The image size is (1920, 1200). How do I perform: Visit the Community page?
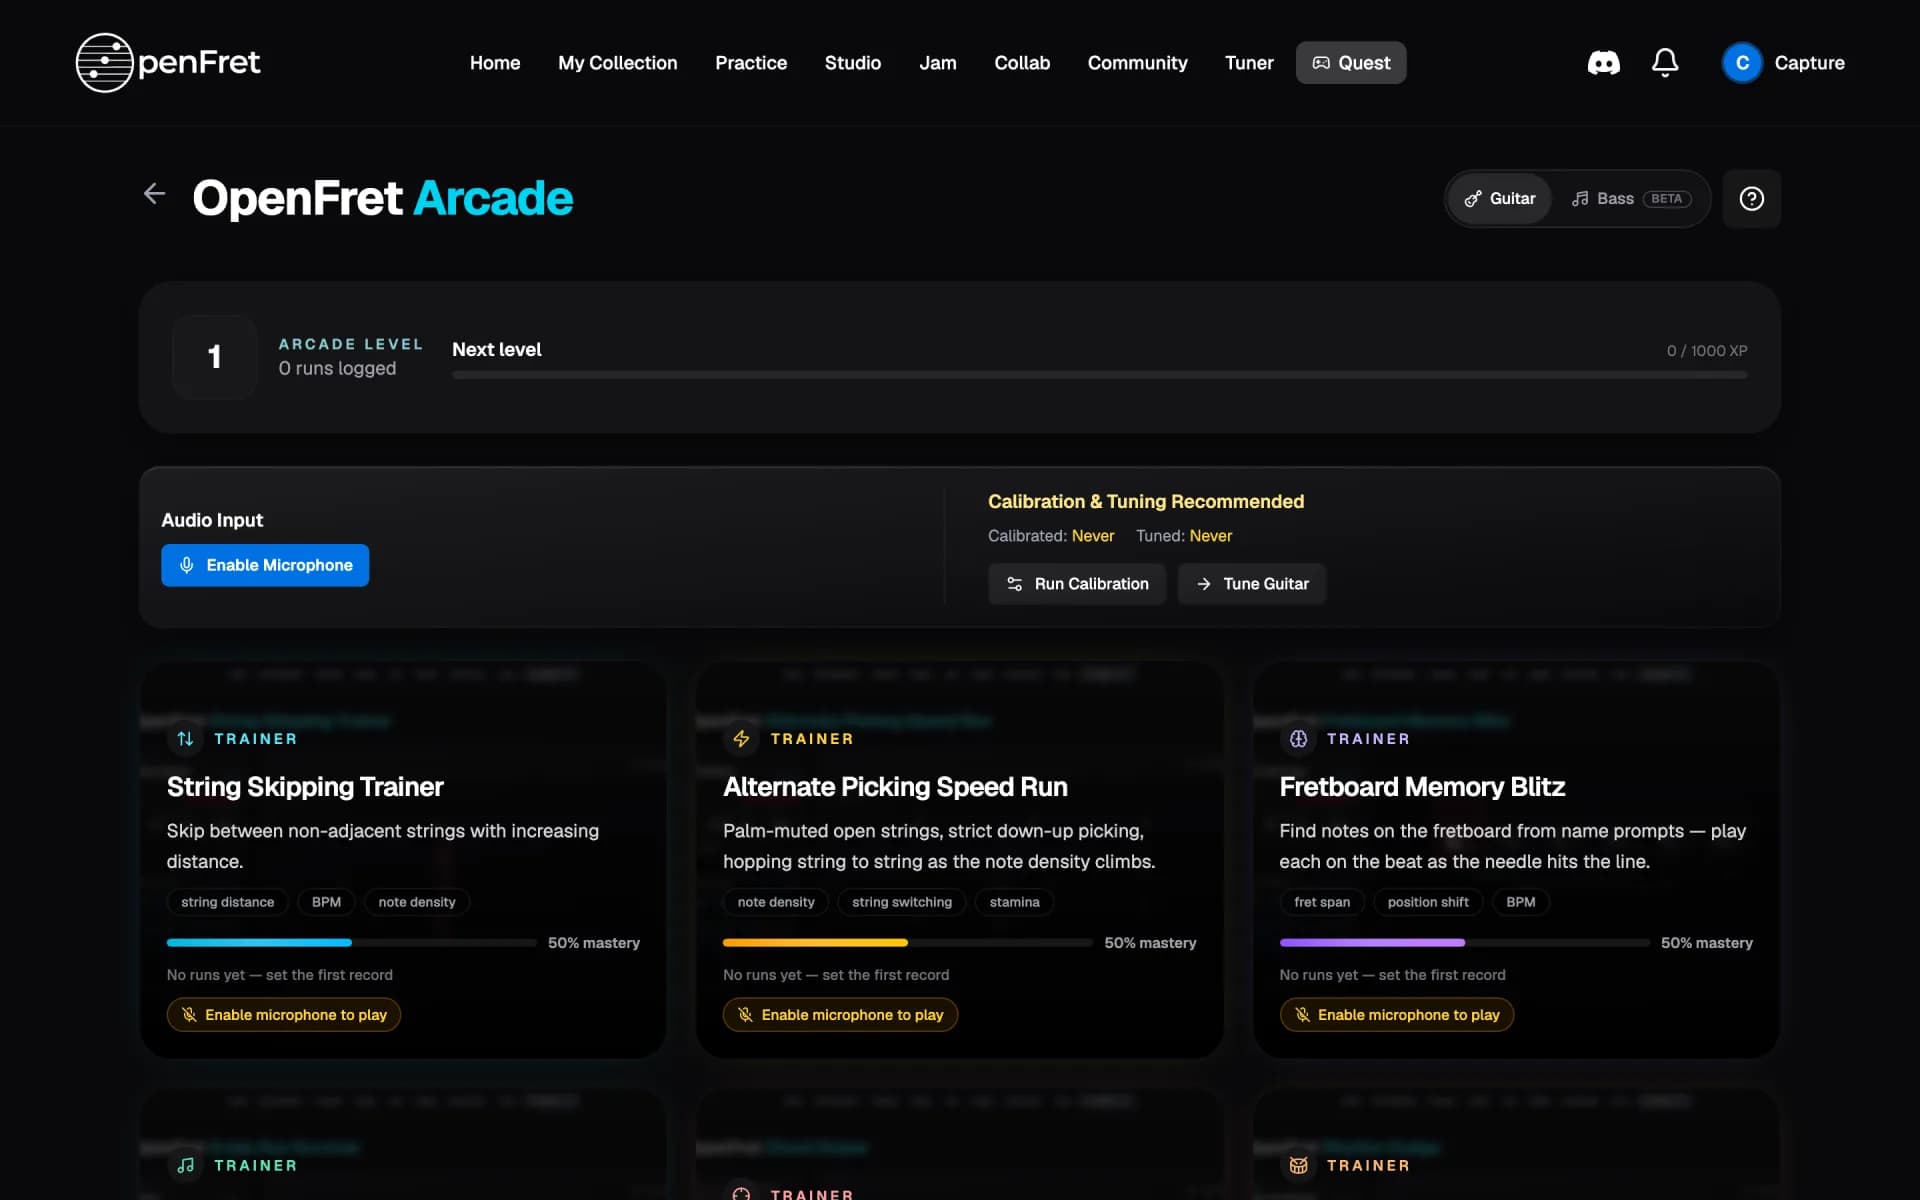pos(1138,63)
